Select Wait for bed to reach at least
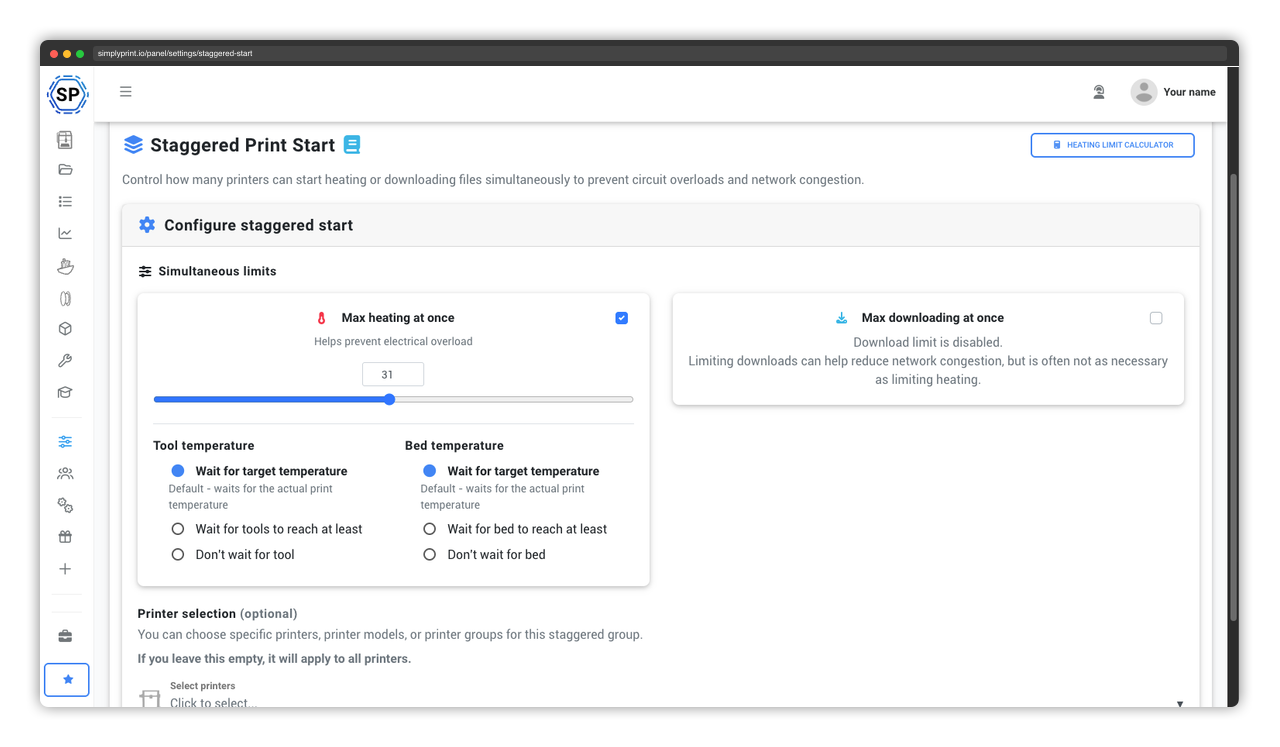Screen dimensions: 1280x747 click(x=430, y=529)
